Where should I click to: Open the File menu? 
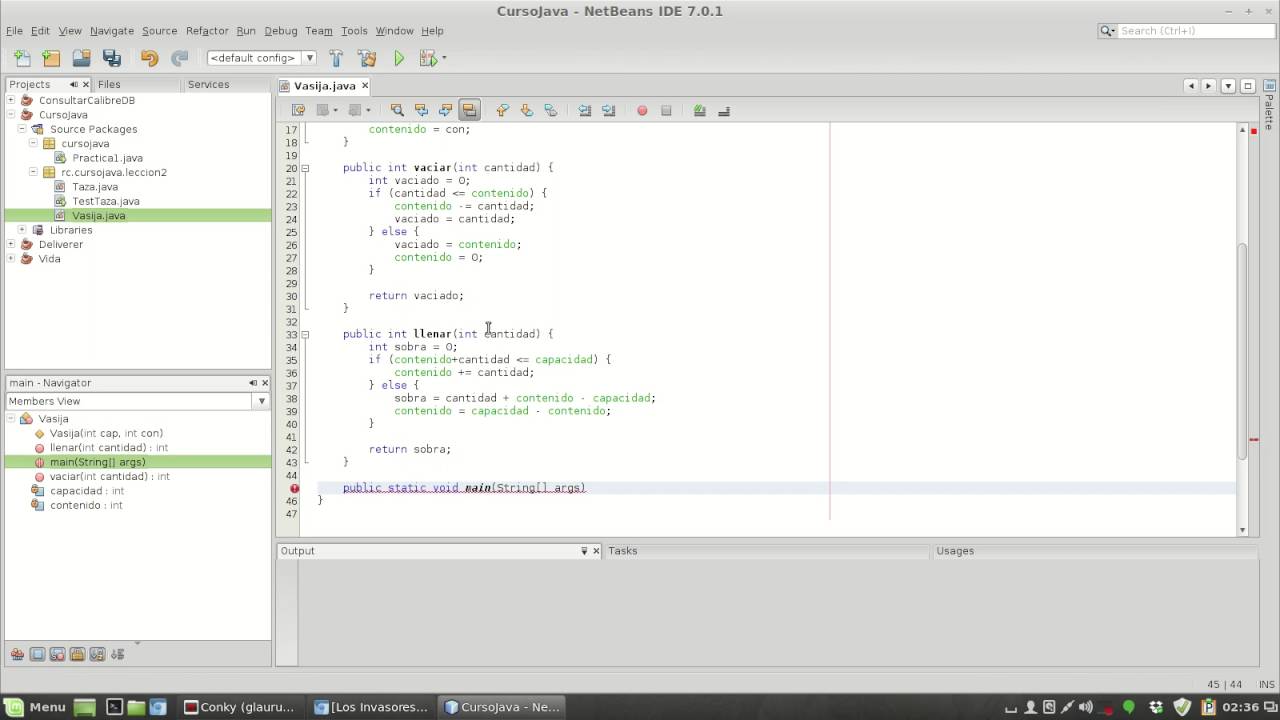14,31
